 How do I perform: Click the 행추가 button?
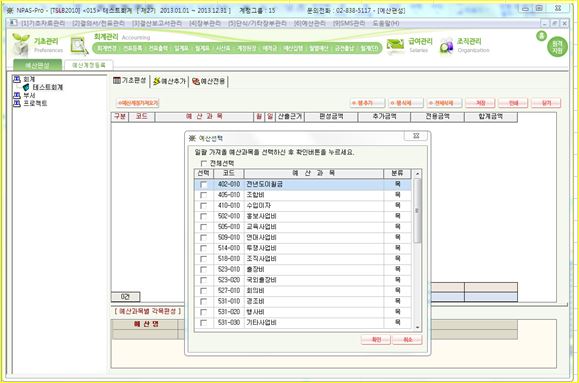click(367, 103)
